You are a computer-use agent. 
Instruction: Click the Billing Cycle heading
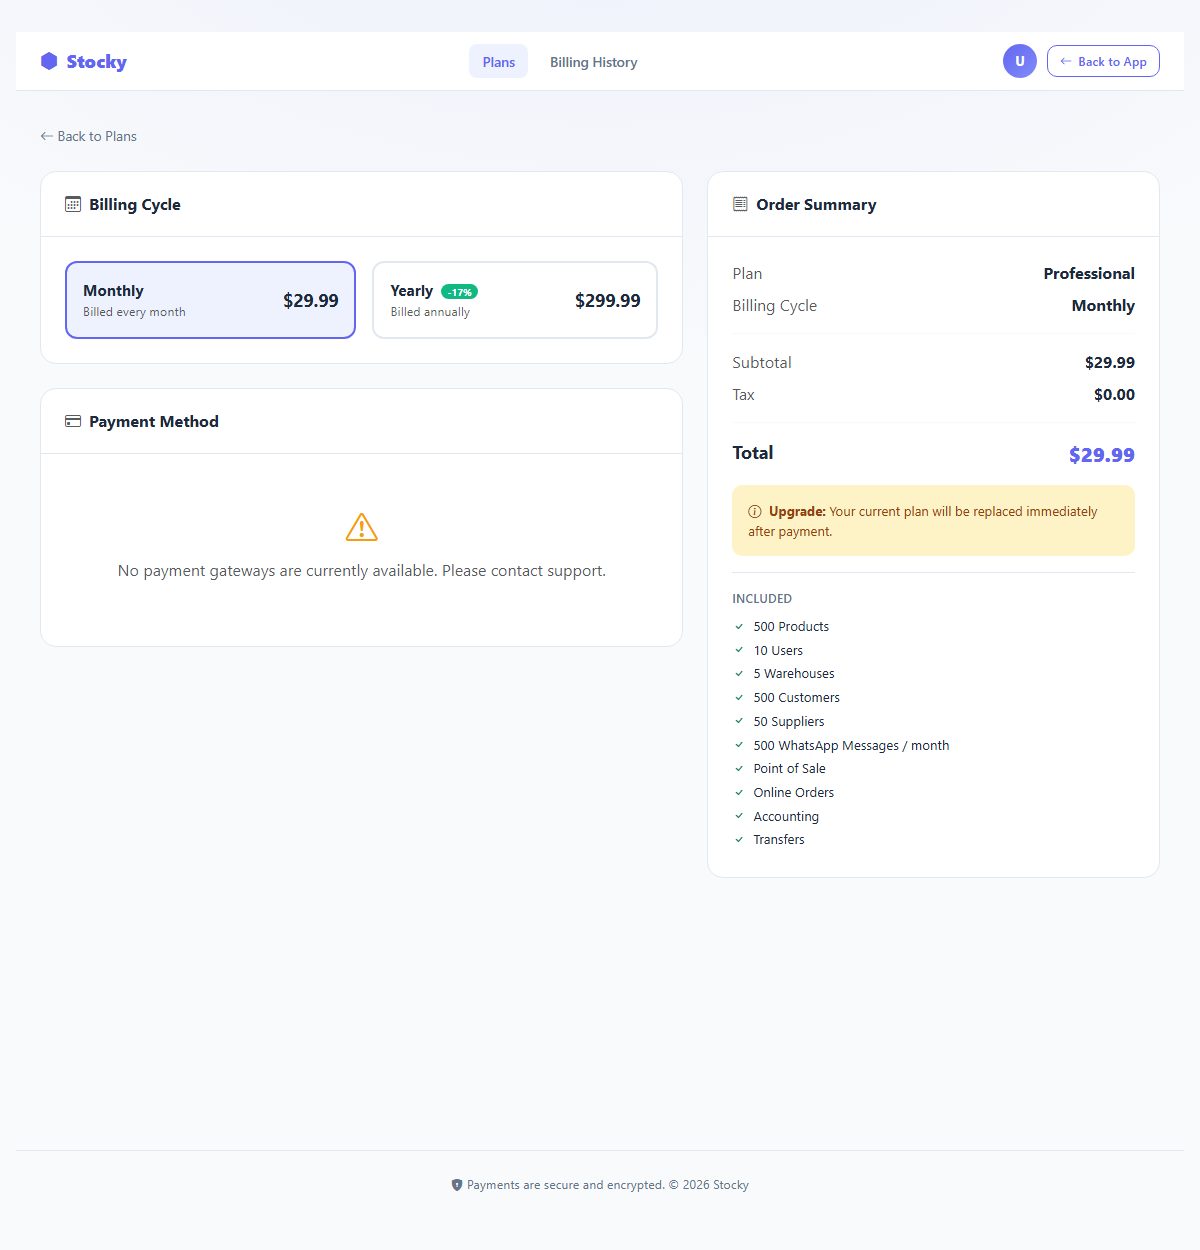point(135,204)
